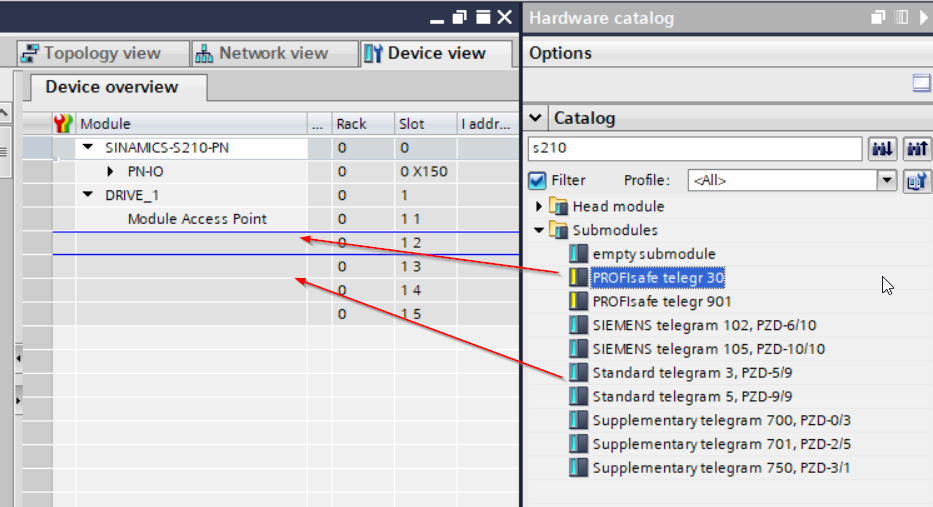
Task: Restore down the device editor window
Action: tap(459, 18)
